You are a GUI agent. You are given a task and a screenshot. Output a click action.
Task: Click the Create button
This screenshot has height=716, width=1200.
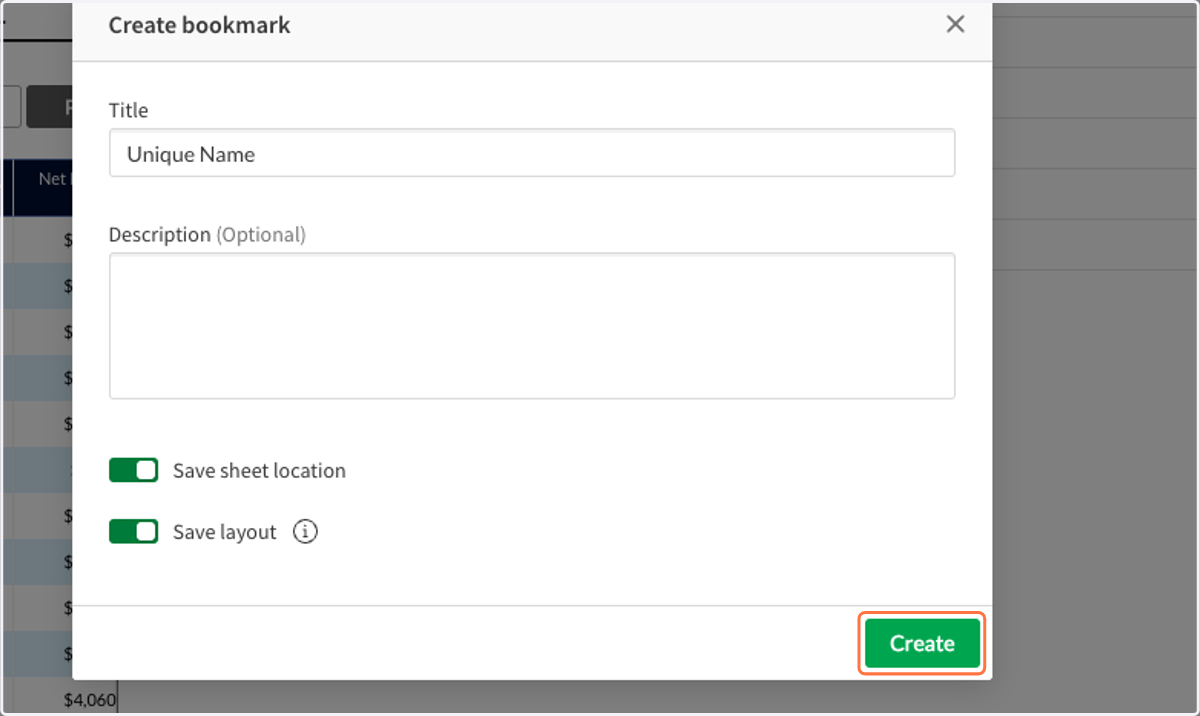922,643
